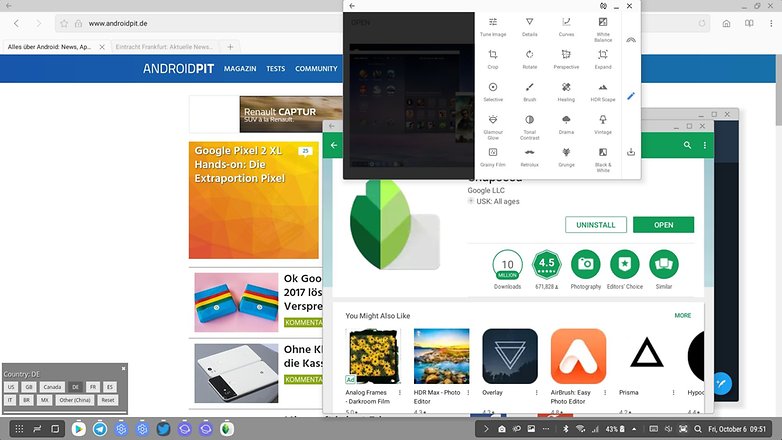Open options menu for Overlay app
The height and width of the screenshot is (440, 782).
pos(537,393)
